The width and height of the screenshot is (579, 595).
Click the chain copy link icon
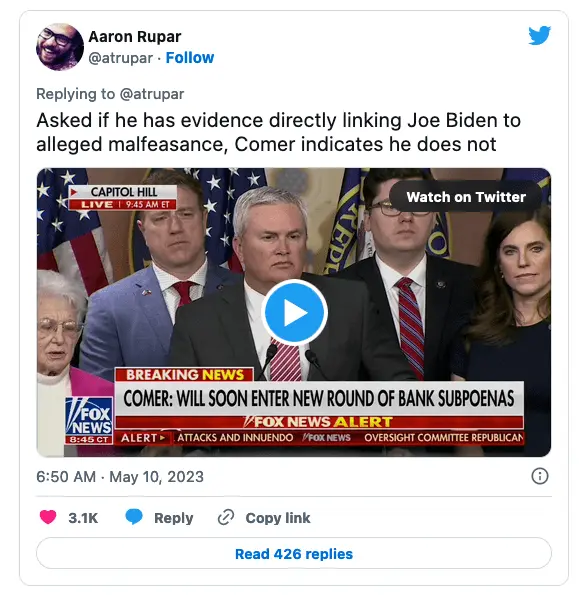pyautogui.click(x=226, y=518)
